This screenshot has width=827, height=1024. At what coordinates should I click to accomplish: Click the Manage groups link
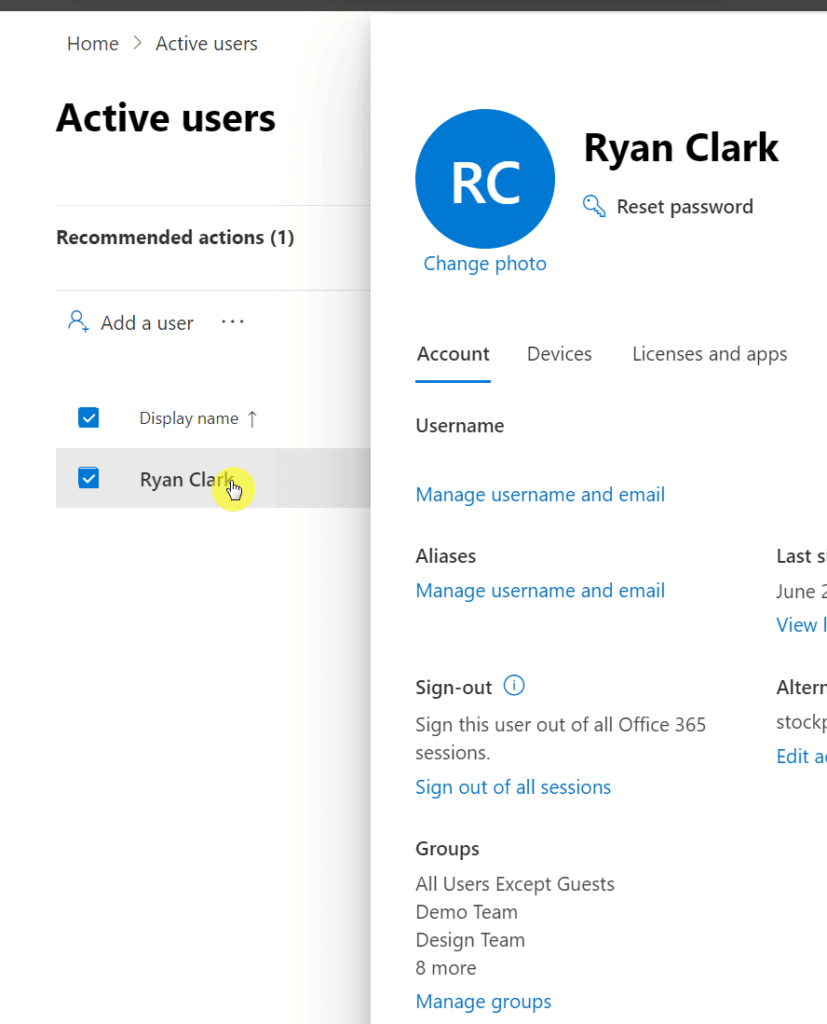click(x=483, y=1002)
